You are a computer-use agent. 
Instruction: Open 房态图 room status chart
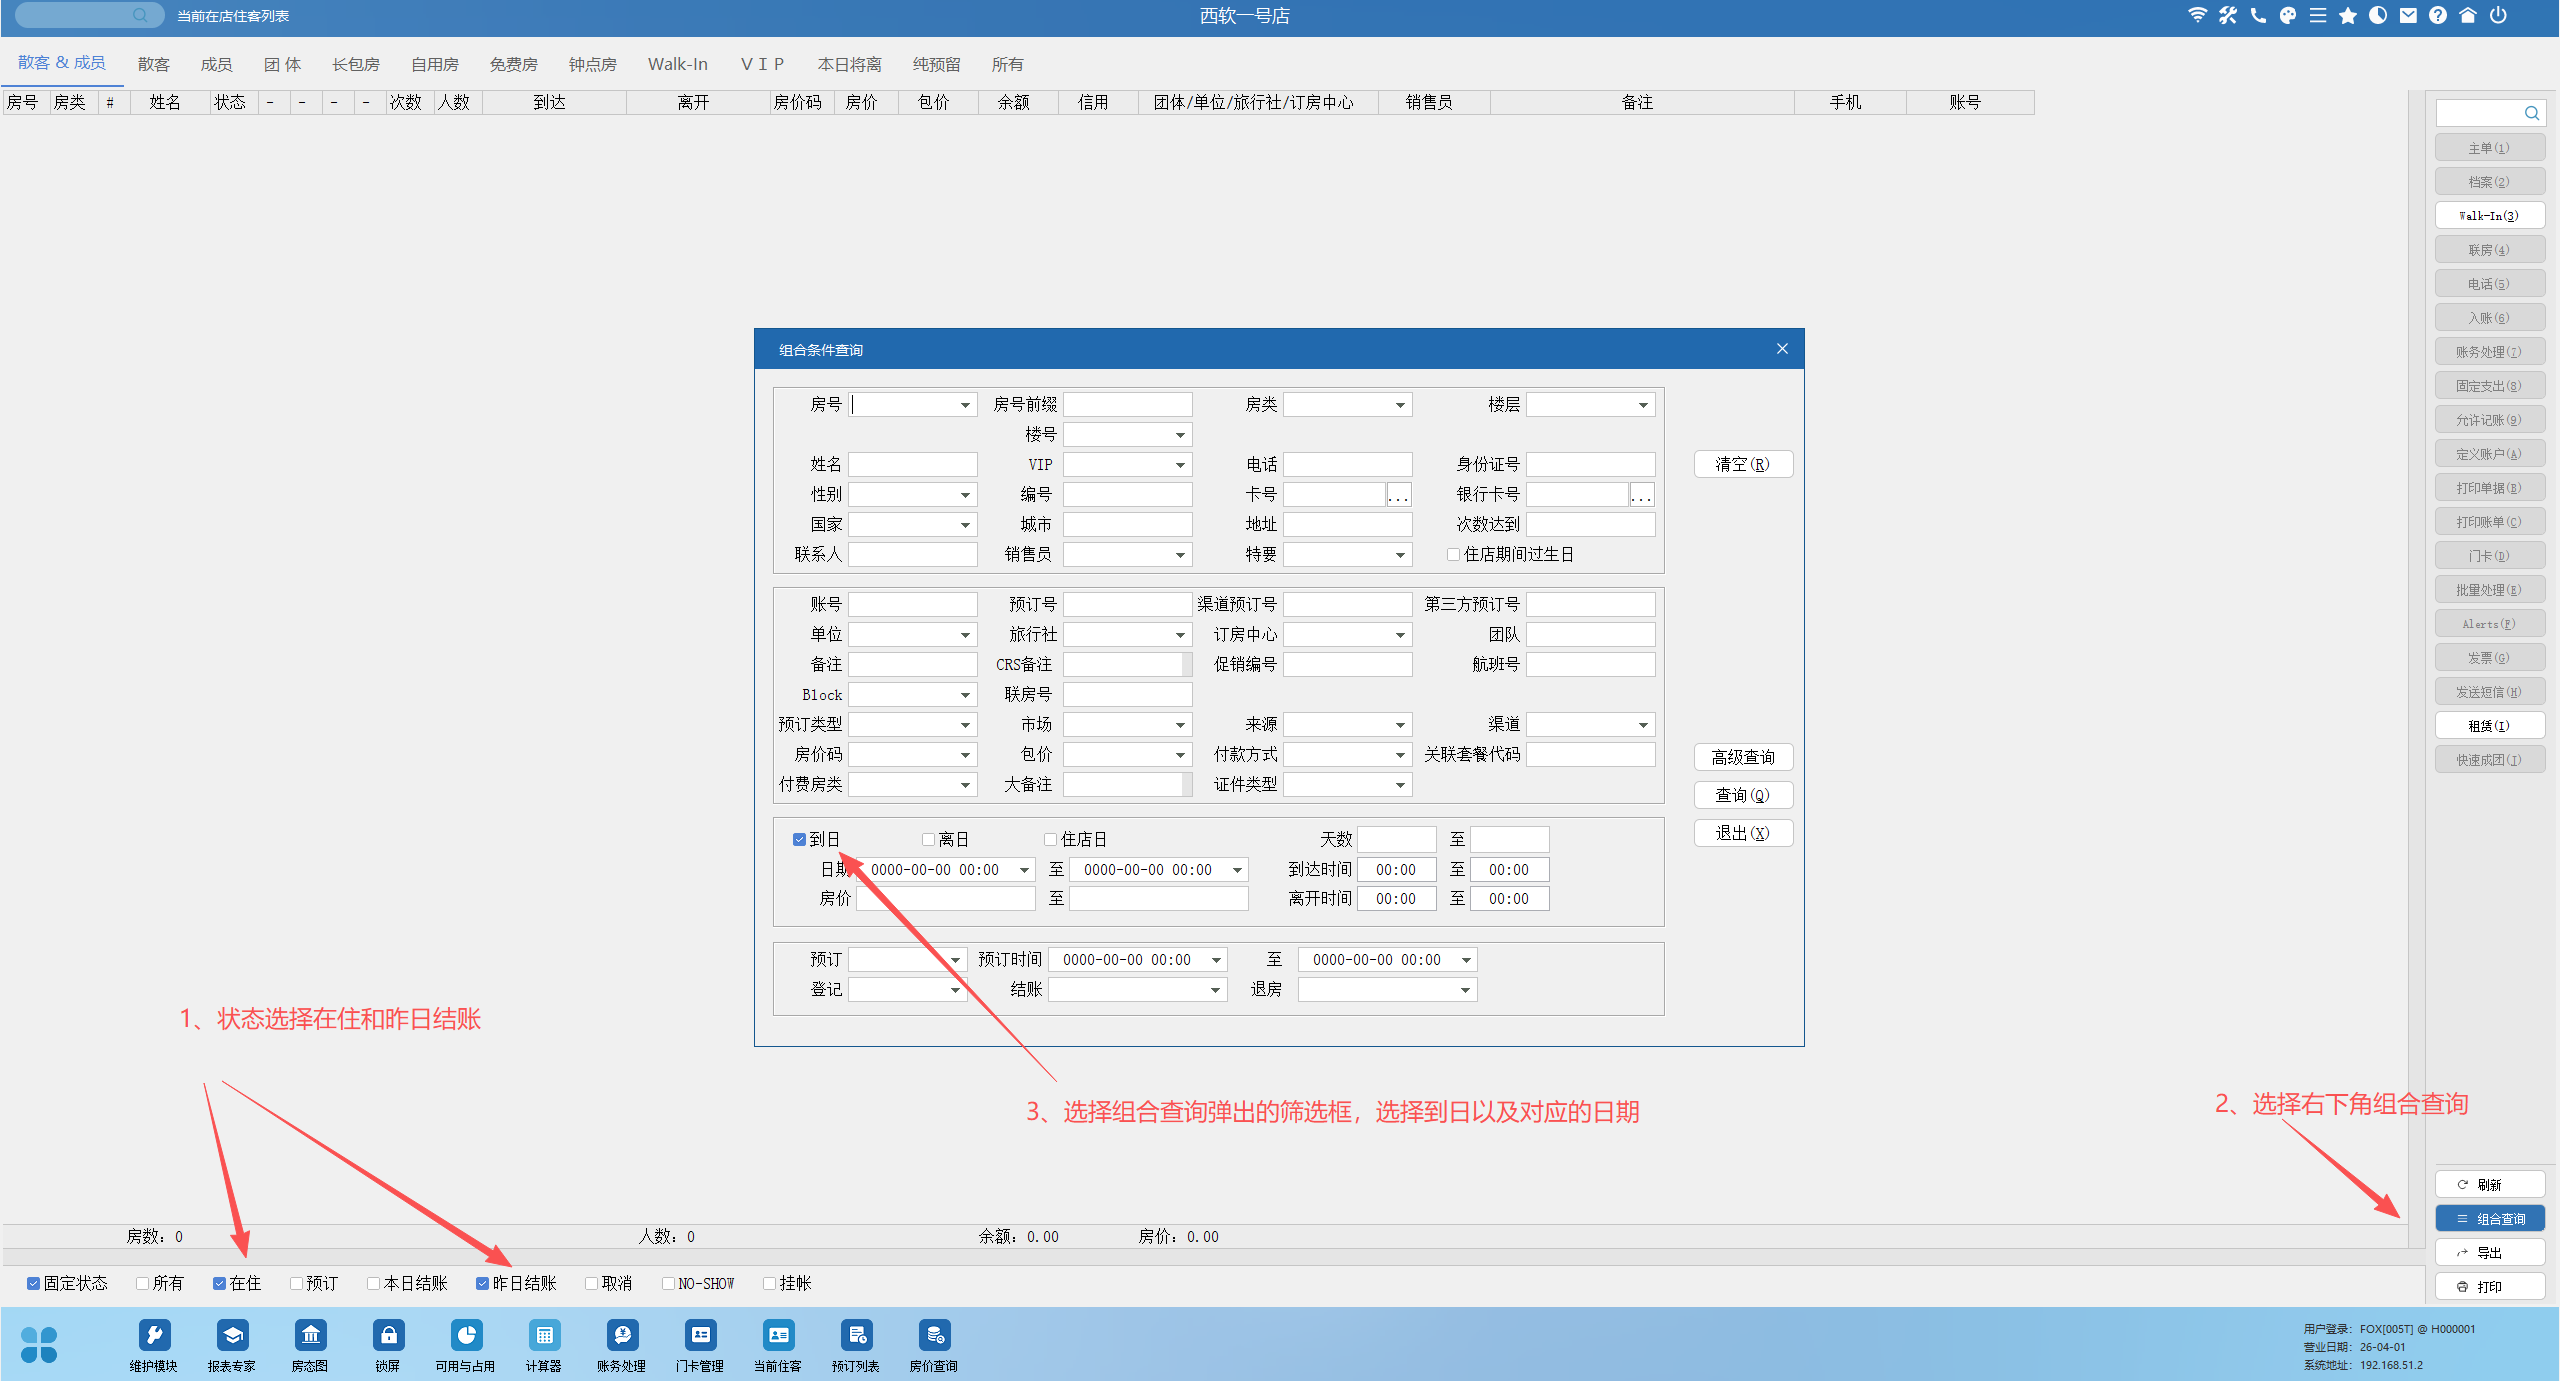pos(310,1345)
